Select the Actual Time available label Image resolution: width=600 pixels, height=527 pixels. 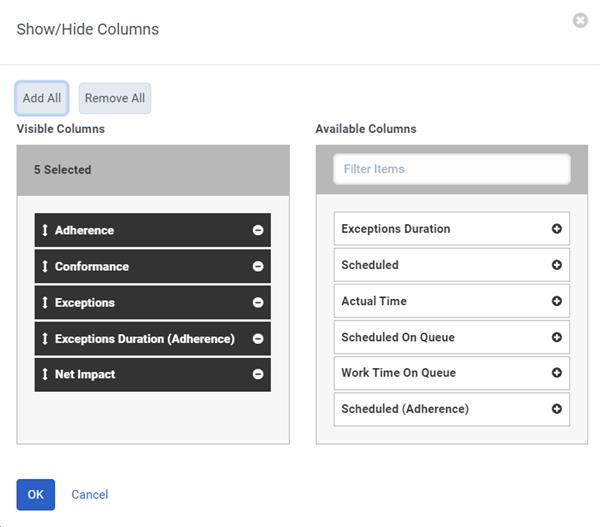[374, 301]
